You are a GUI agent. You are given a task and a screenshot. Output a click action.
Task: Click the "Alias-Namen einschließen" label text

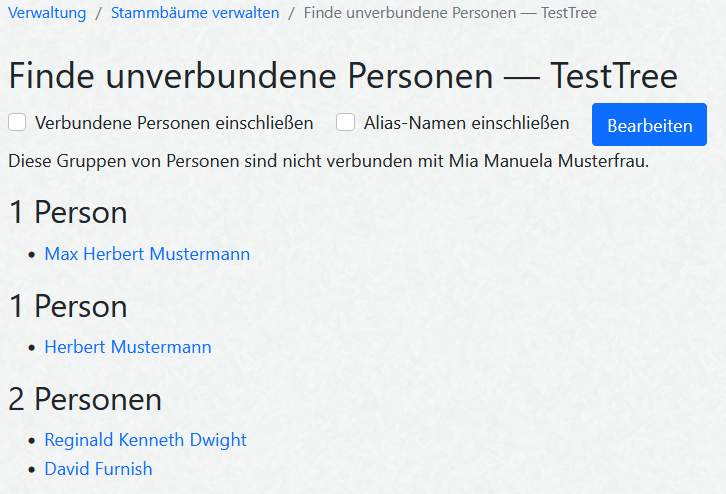pos(466,123)
